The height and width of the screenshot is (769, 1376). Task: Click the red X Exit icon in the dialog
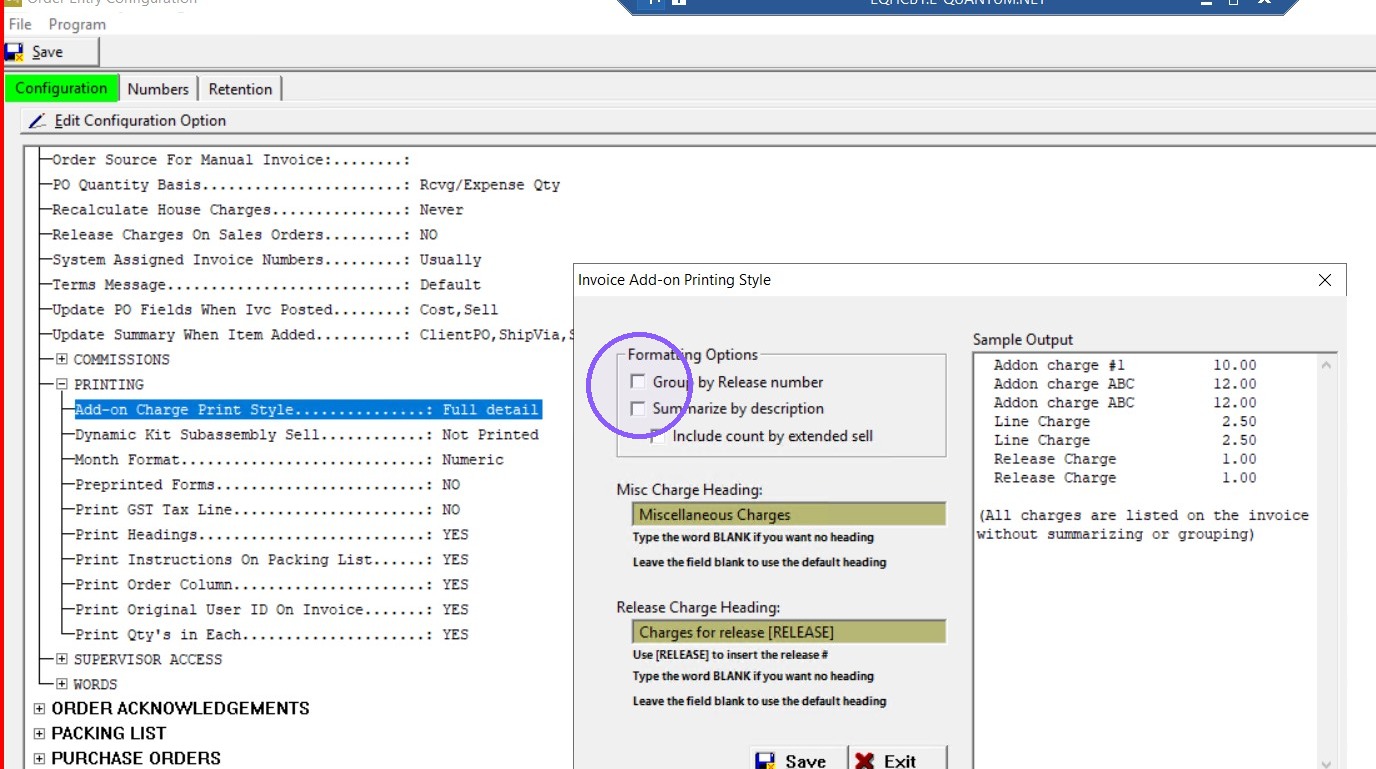tap(866, 762)
